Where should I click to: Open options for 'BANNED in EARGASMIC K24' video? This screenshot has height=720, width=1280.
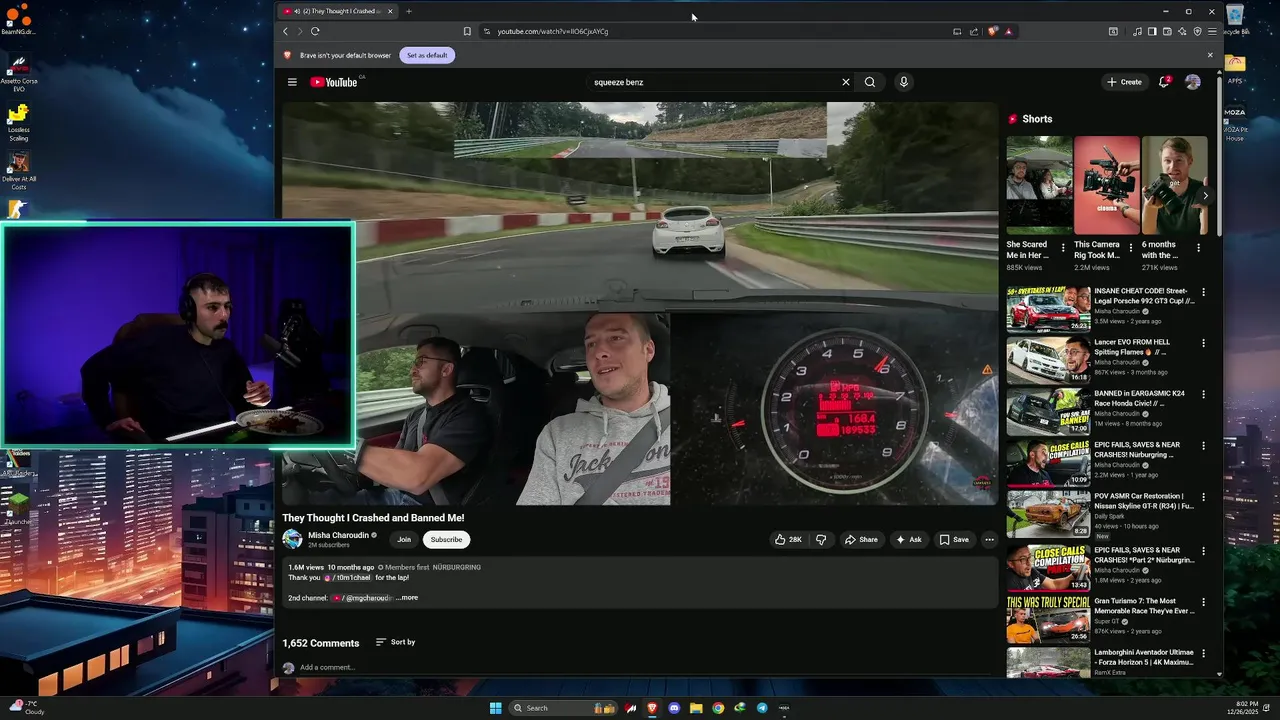click(x=1204, y=394)
